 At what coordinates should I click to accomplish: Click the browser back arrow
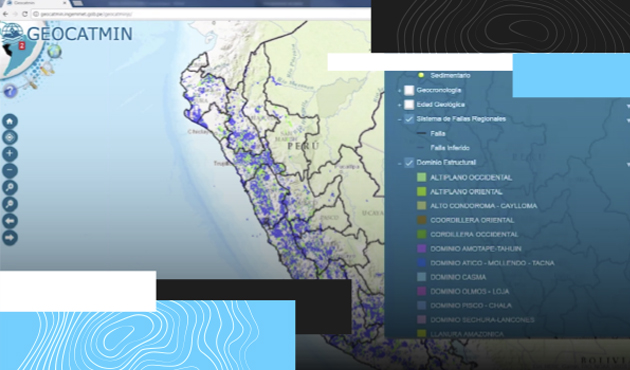6,14
